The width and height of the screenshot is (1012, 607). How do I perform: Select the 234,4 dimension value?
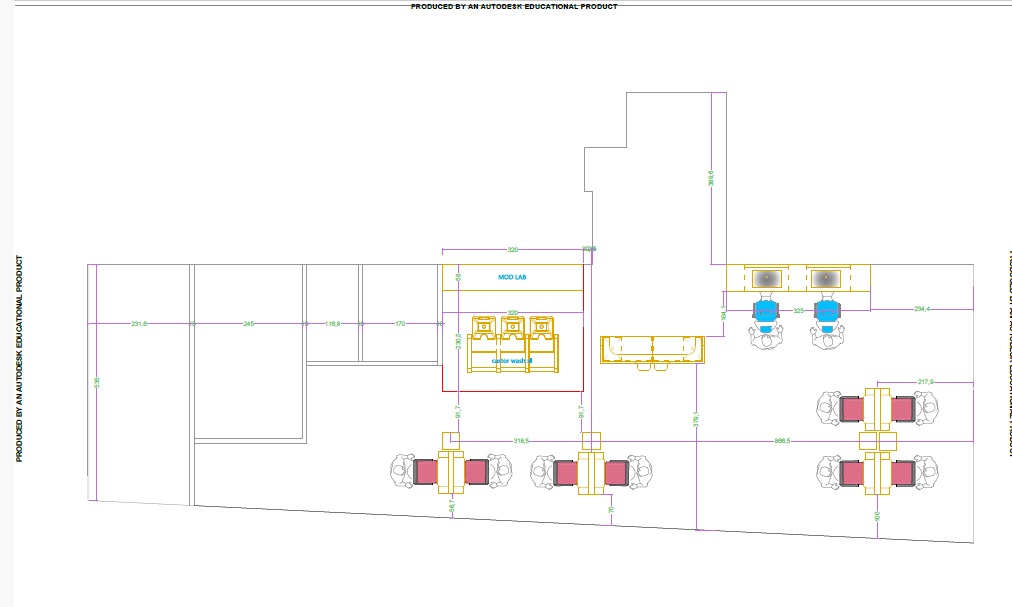[x=922, y=309]
